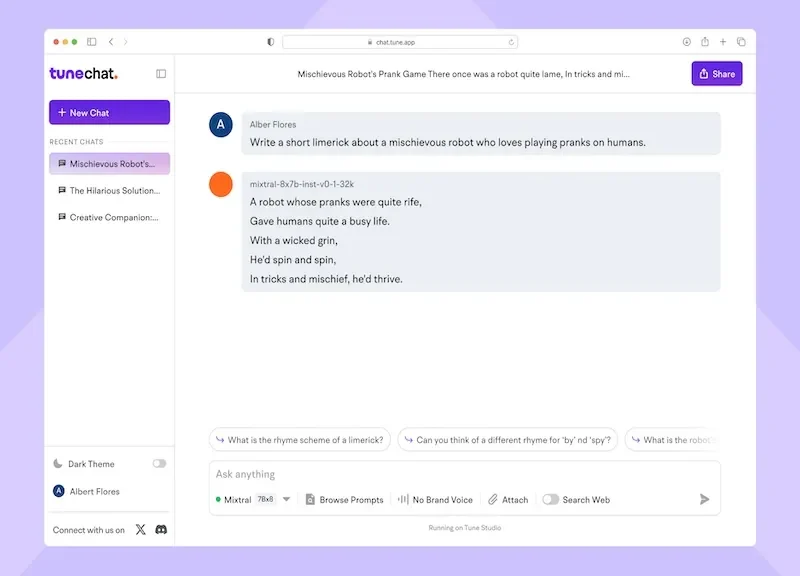Click the blue 'A' user avatar in chat

coord(221,124)
